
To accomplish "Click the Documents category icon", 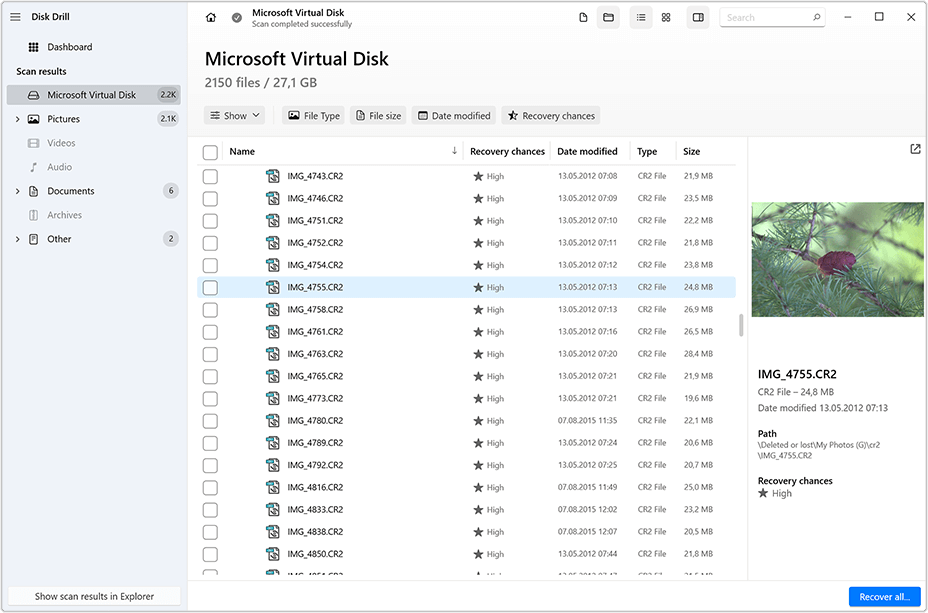I will (x=34, y=191).
